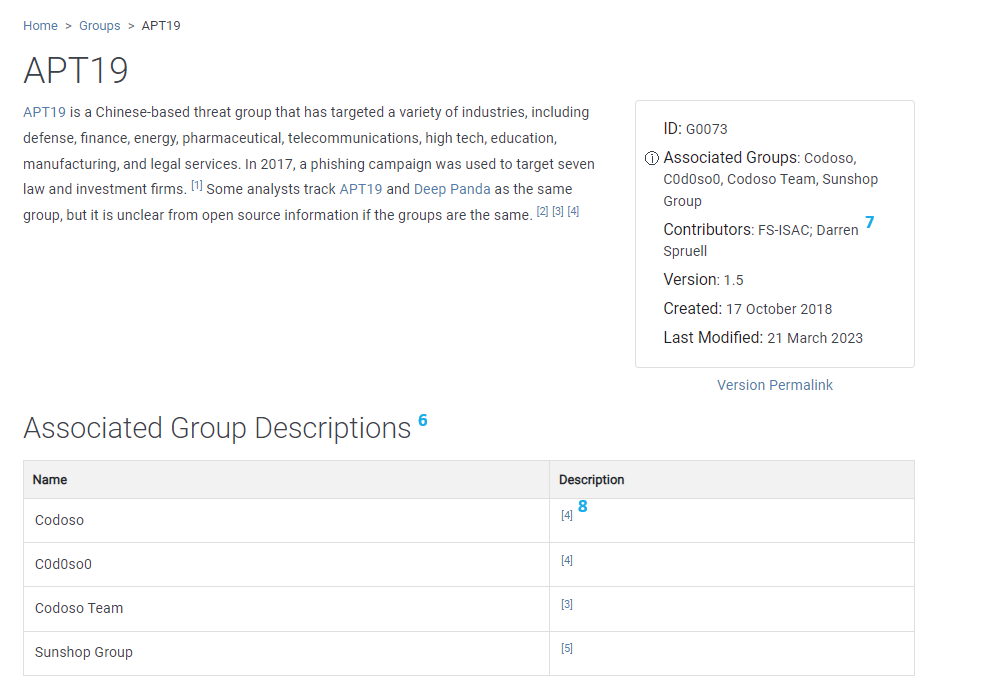
Task: Open Groups breadcrumb link
Action: coord(99,26)
